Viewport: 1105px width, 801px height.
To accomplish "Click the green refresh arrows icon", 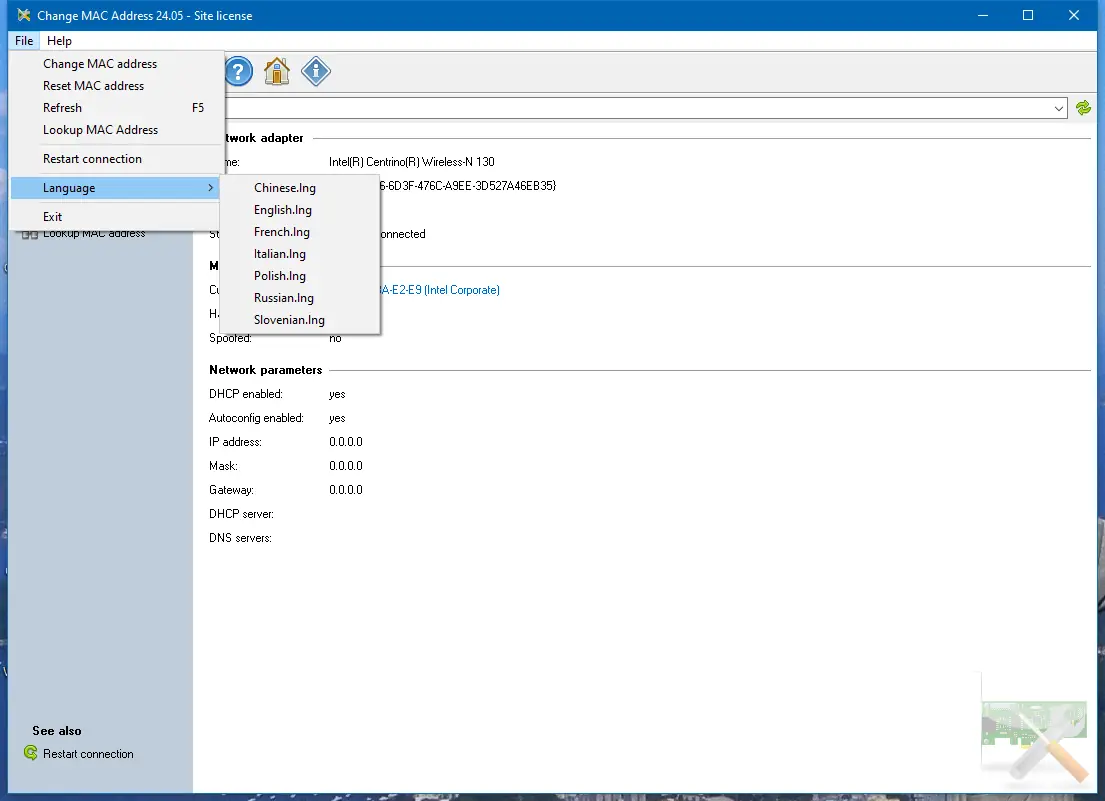I will click(1083, 108).
